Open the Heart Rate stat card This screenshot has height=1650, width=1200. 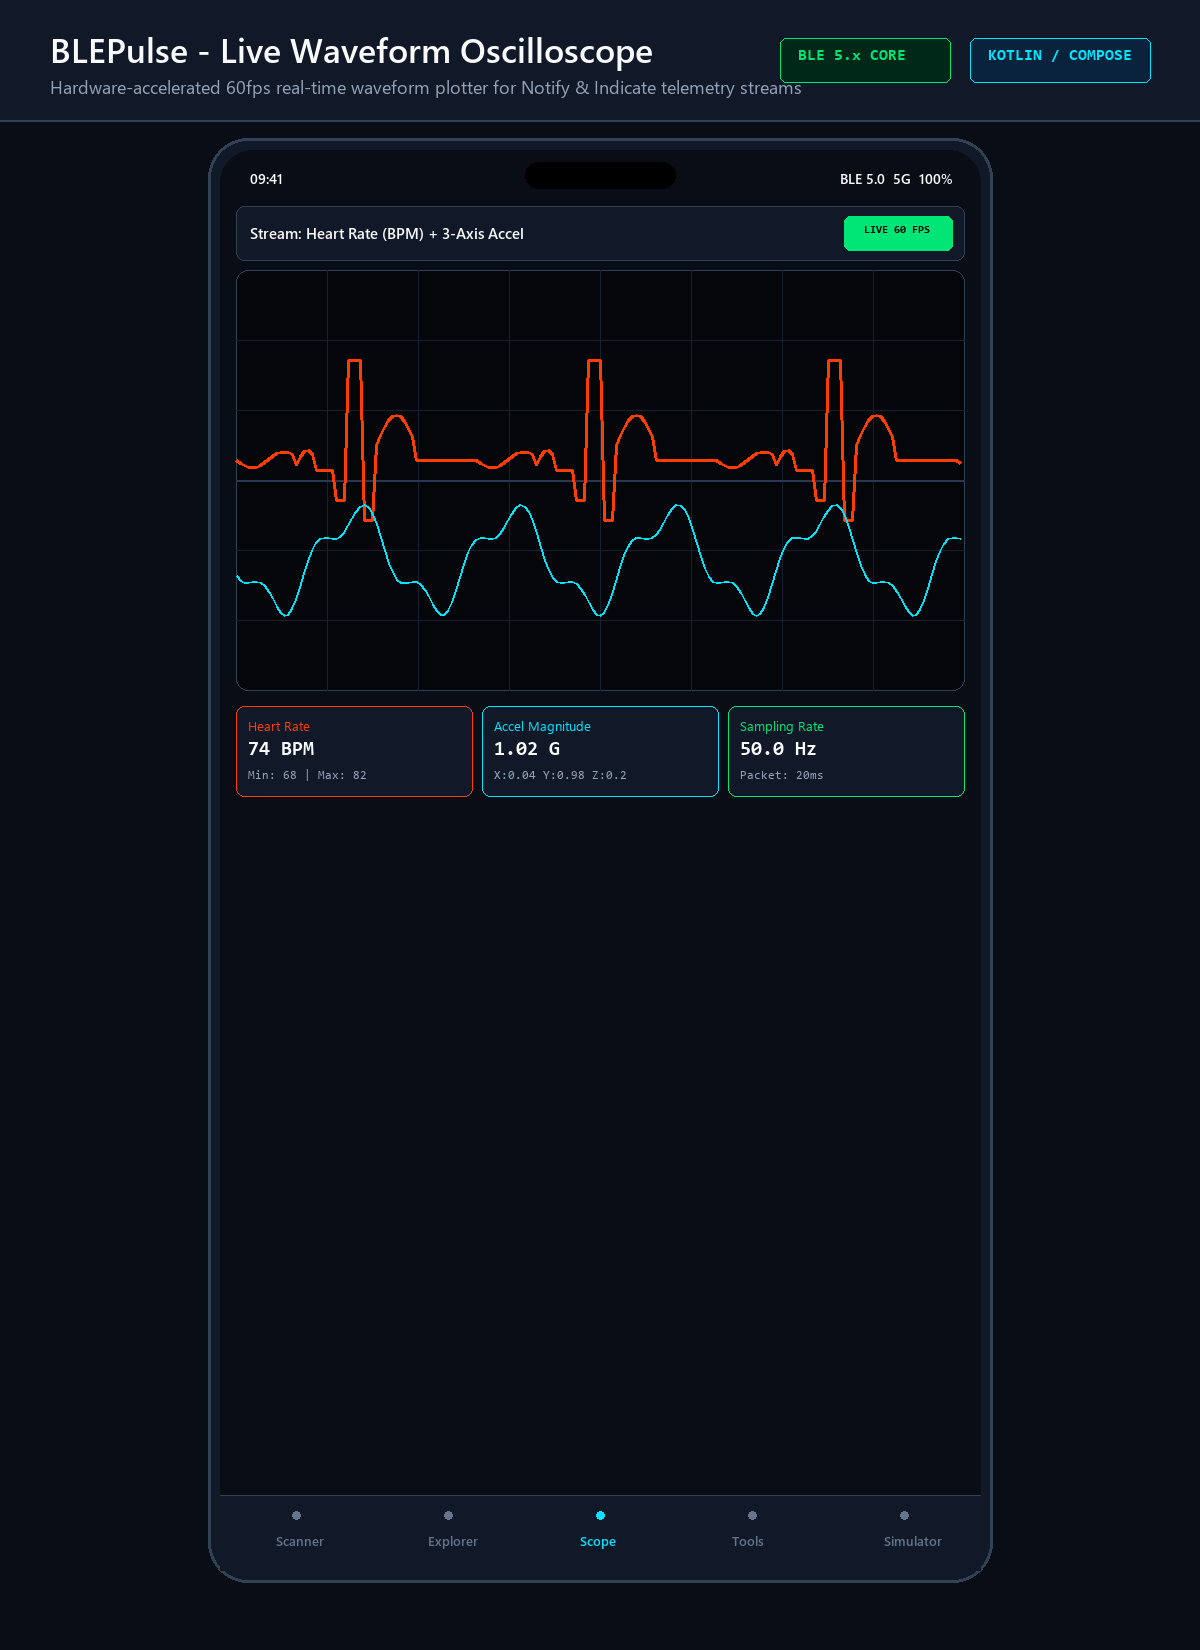(354, 751)
